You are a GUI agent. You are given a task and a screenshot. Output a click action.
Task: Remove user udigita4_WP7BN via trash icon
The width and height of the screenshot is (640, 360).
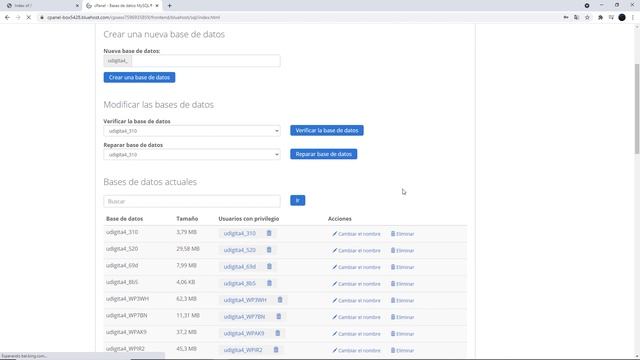click(279, 316)
